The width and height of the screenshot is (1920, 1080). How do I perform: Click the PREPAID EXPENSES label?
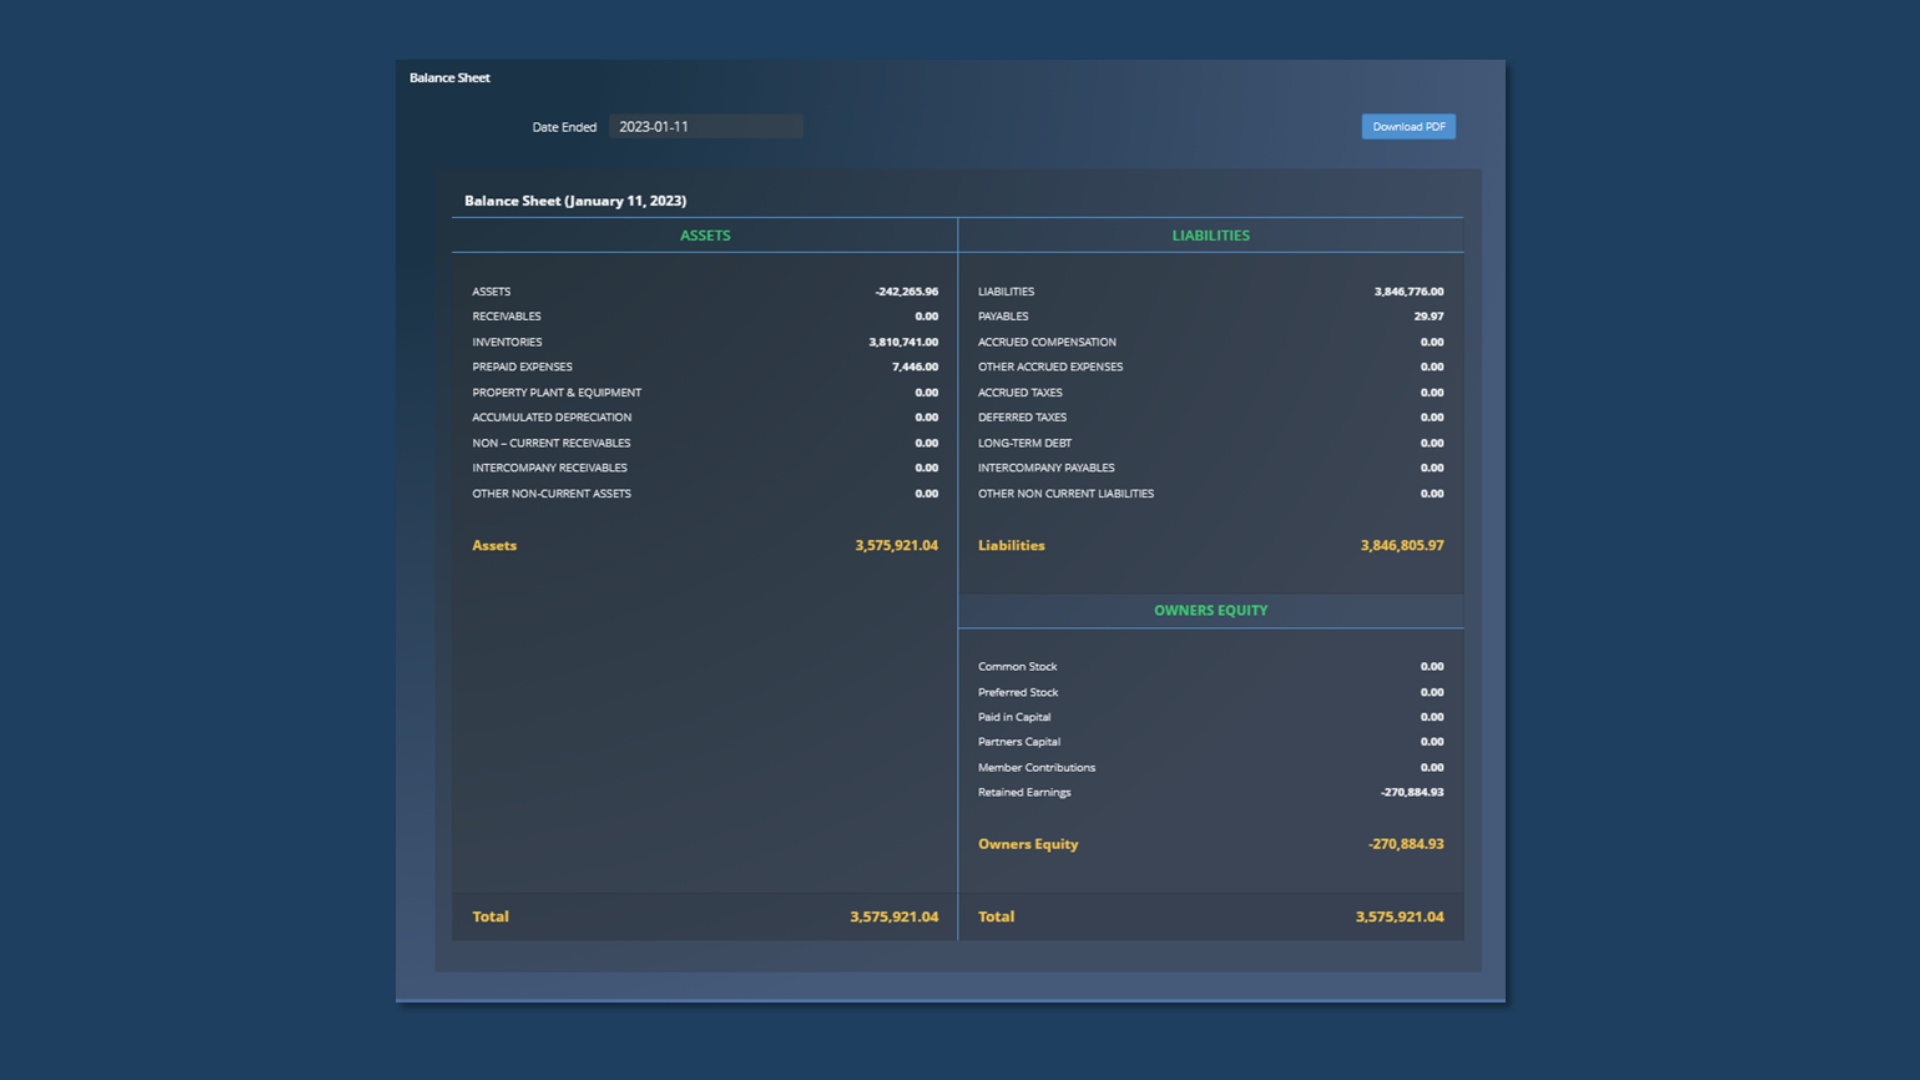(522, 367)
